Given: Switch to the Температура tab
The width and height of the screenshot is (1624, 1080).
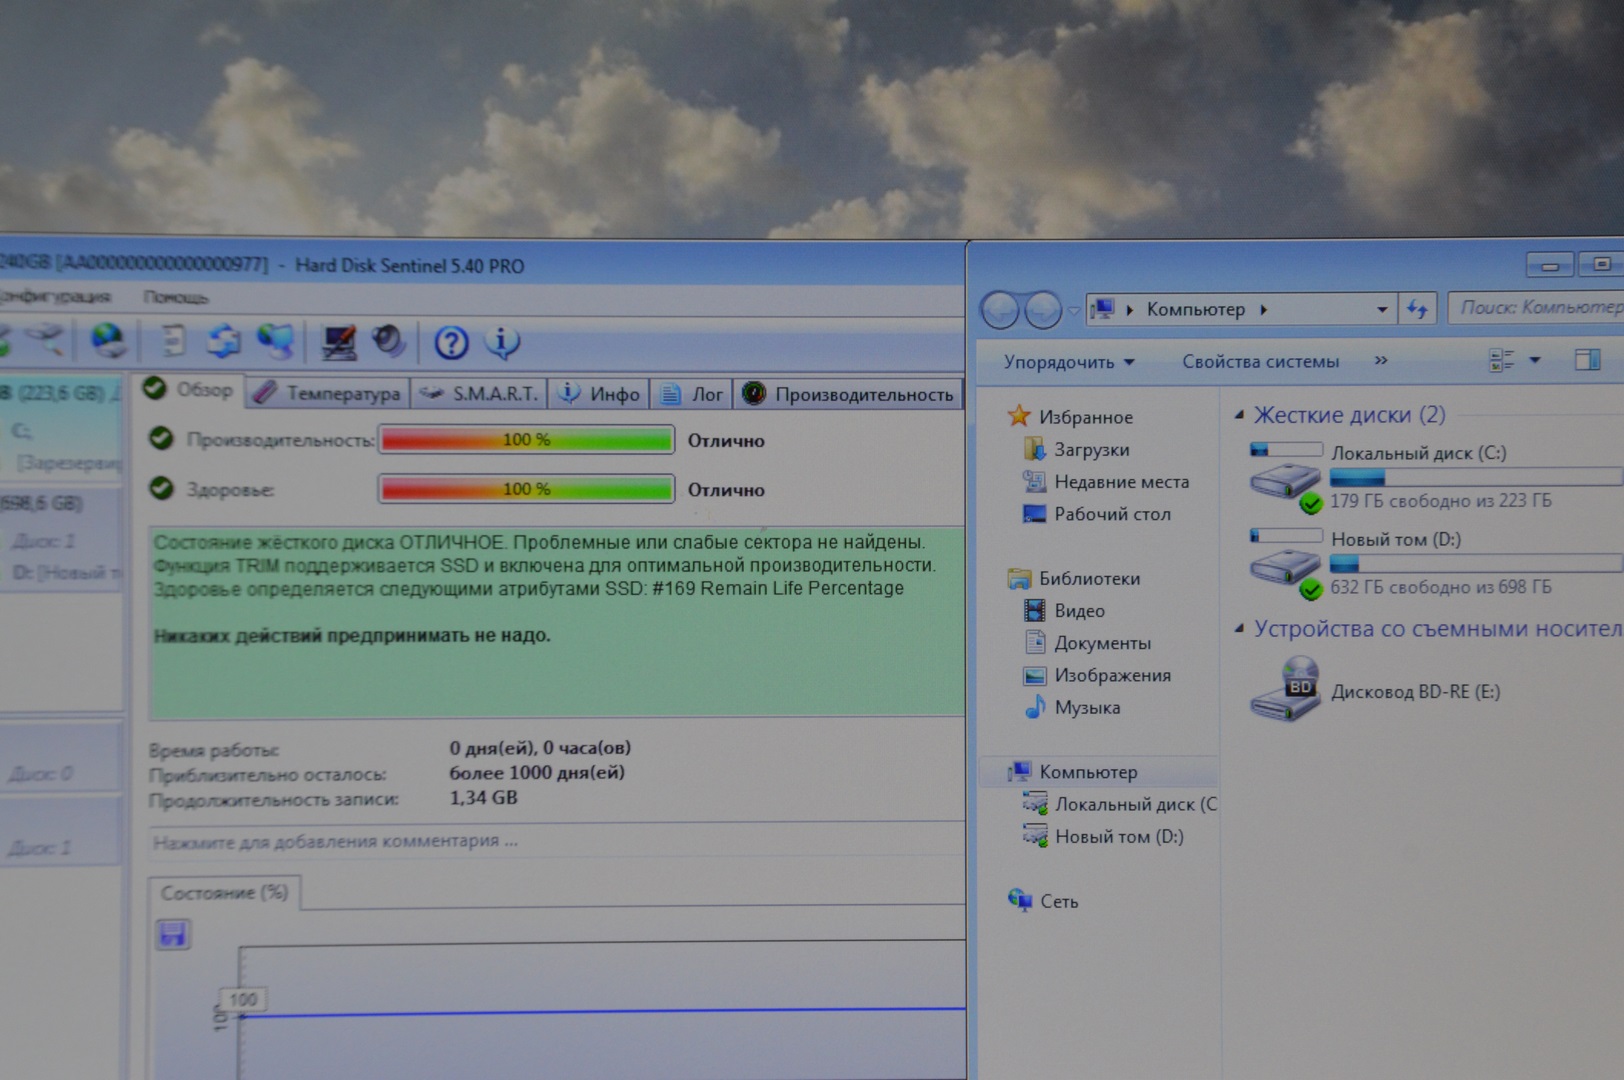Looking at the screenshot, I should pyautogui.click(x=329, y=394).
